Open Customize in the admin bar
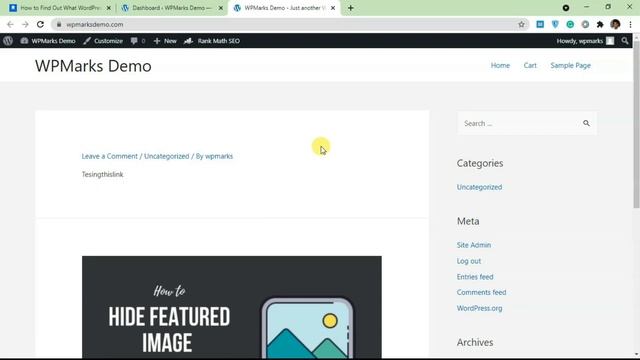This screenshot has height=360, width=640. 103,41
